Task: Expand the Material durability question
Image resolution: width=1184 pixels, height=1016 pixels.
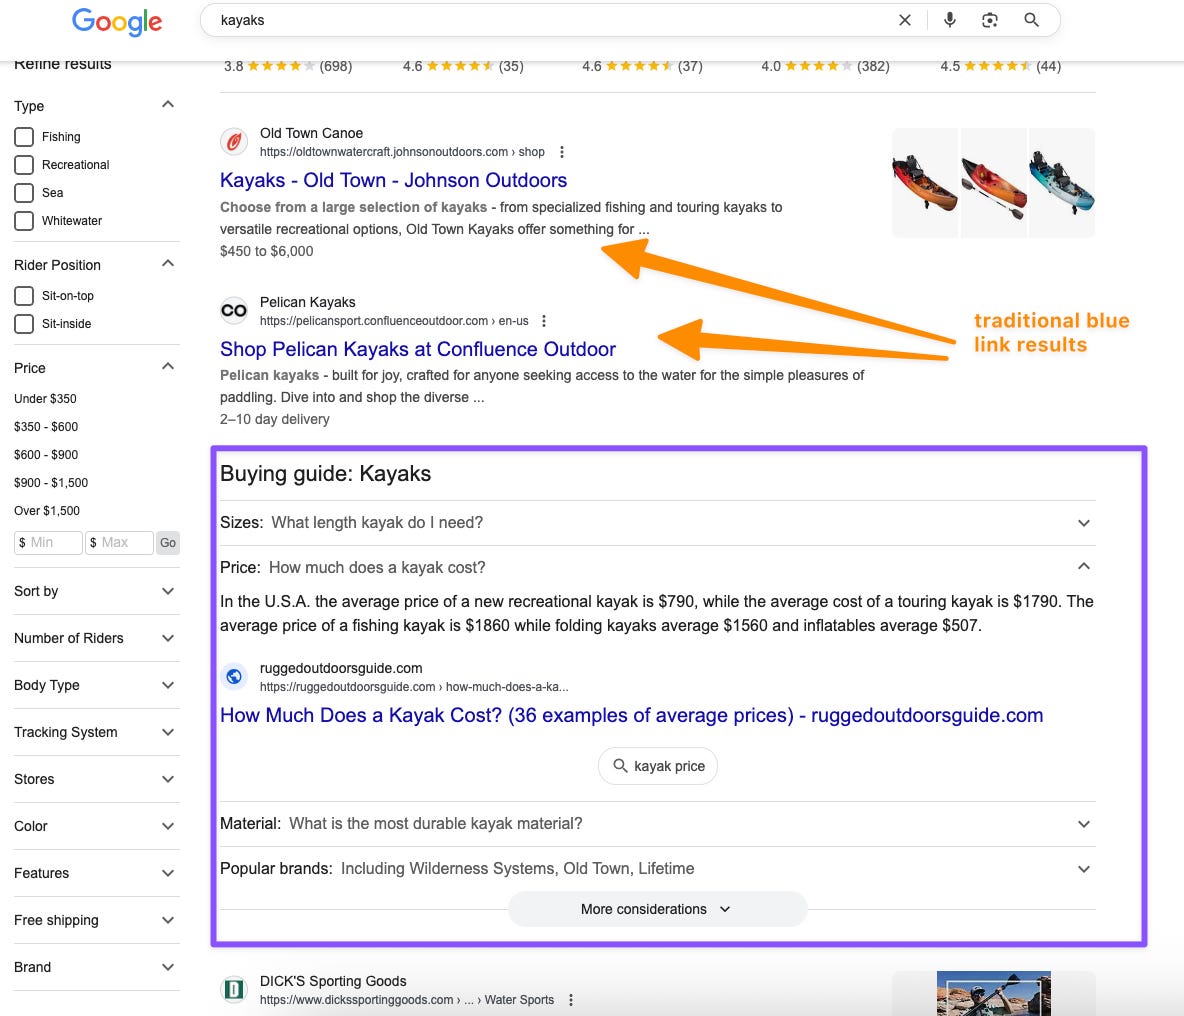Action: 657,824
